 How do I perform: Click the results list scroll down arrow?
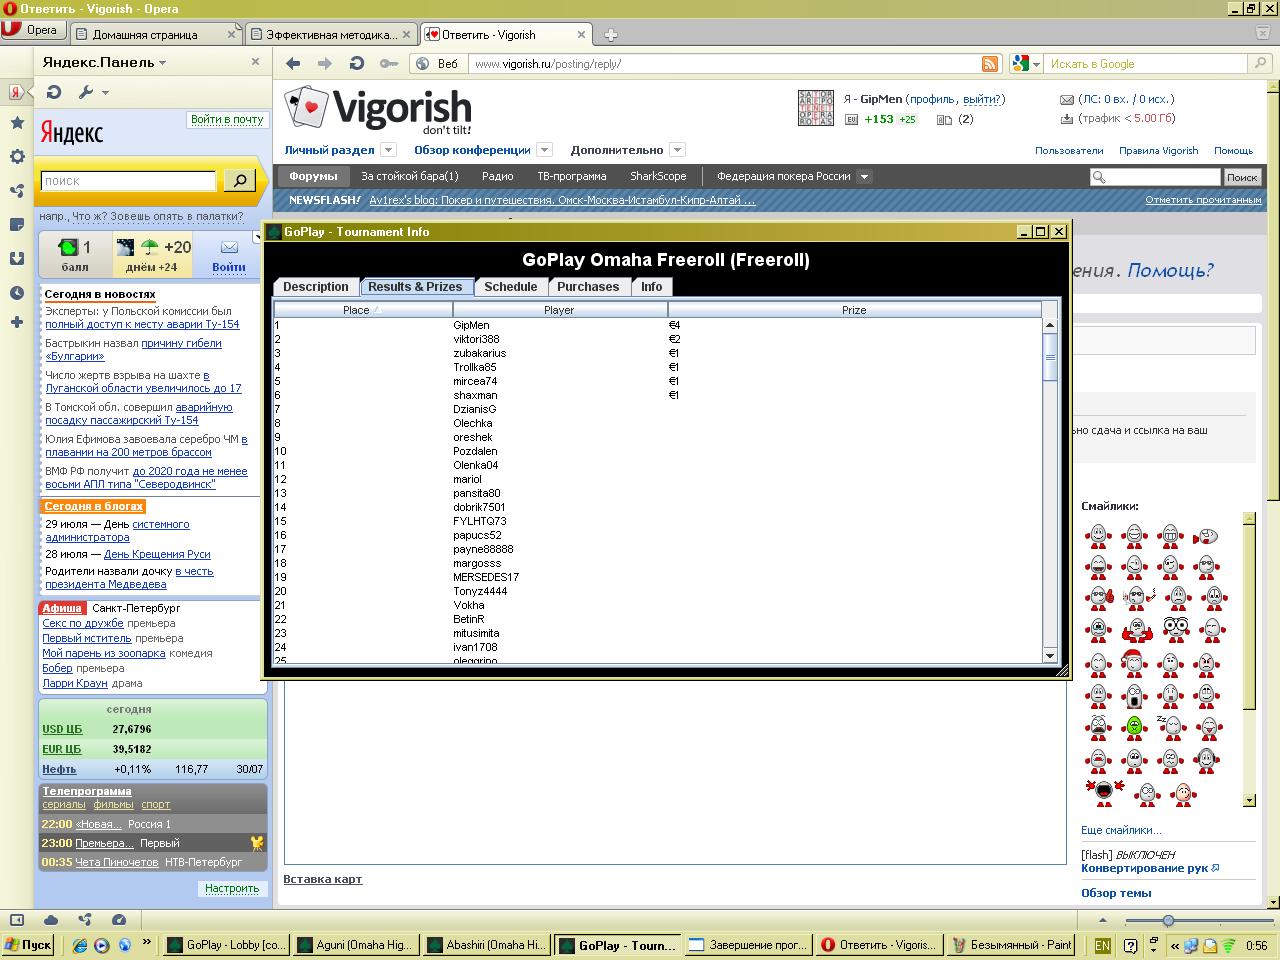tap(1049, 655)
